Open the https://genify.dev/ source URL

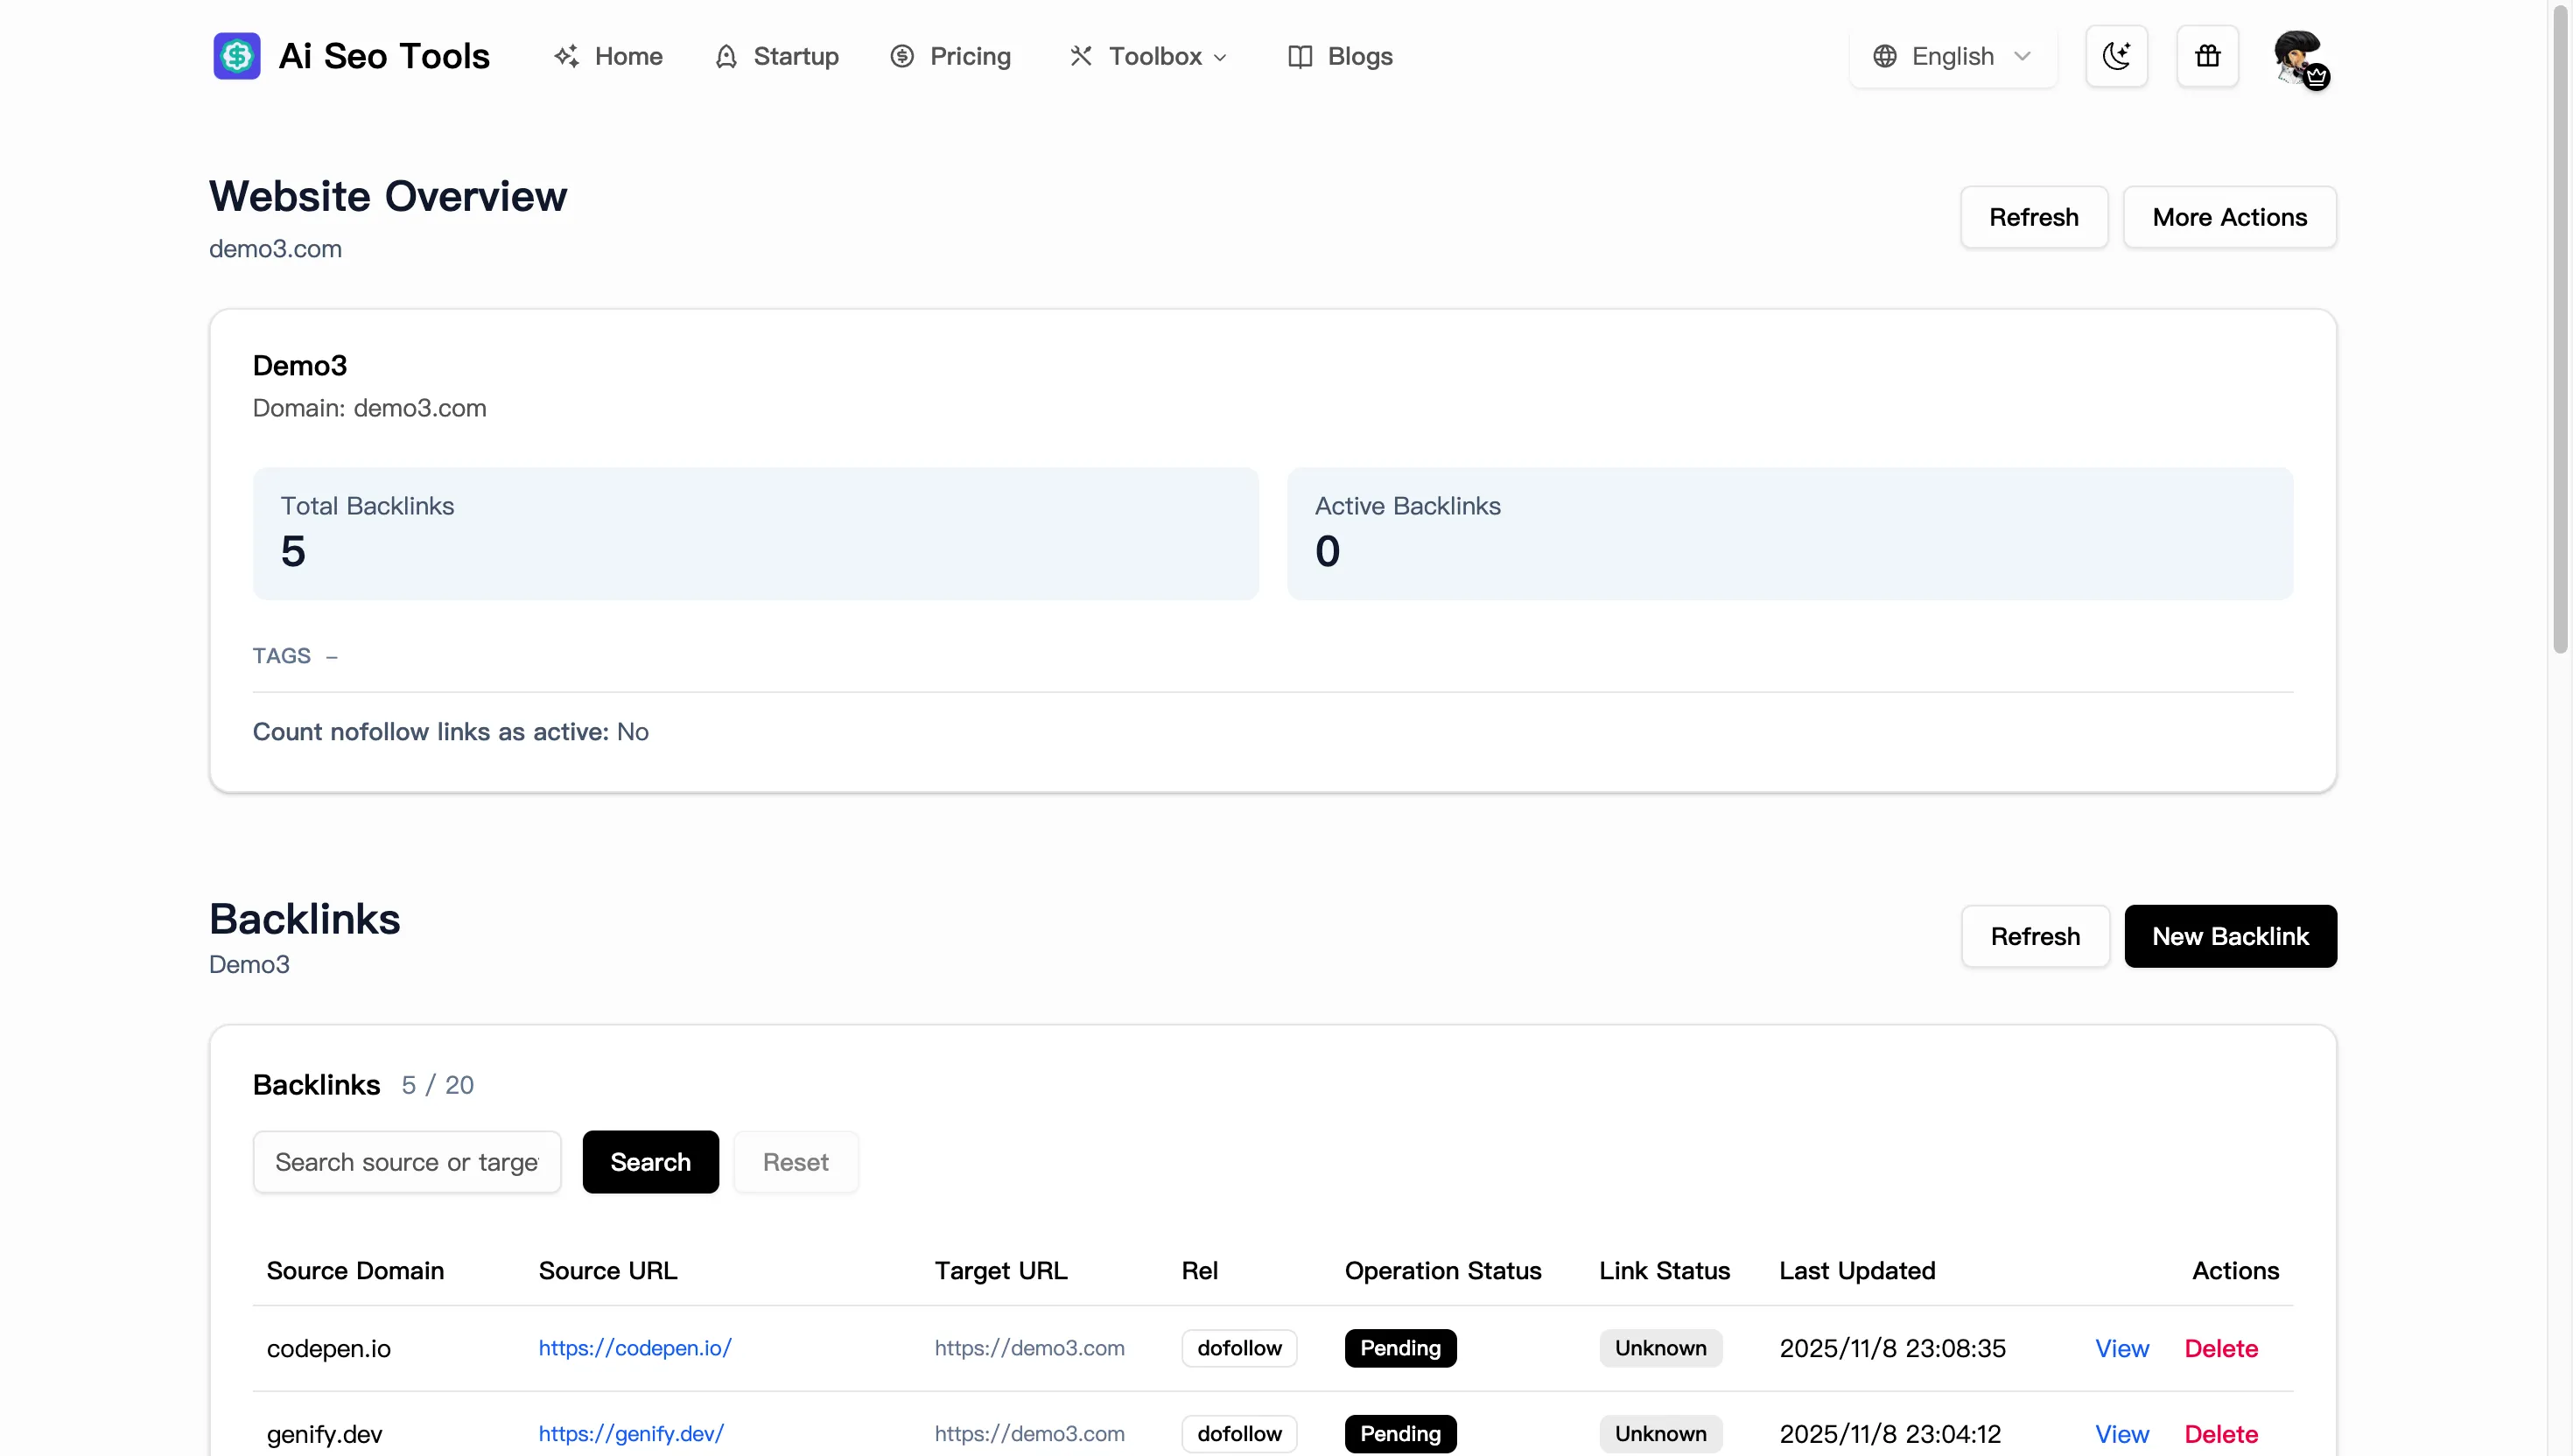pyautogui.click(x=630, y=1433)
